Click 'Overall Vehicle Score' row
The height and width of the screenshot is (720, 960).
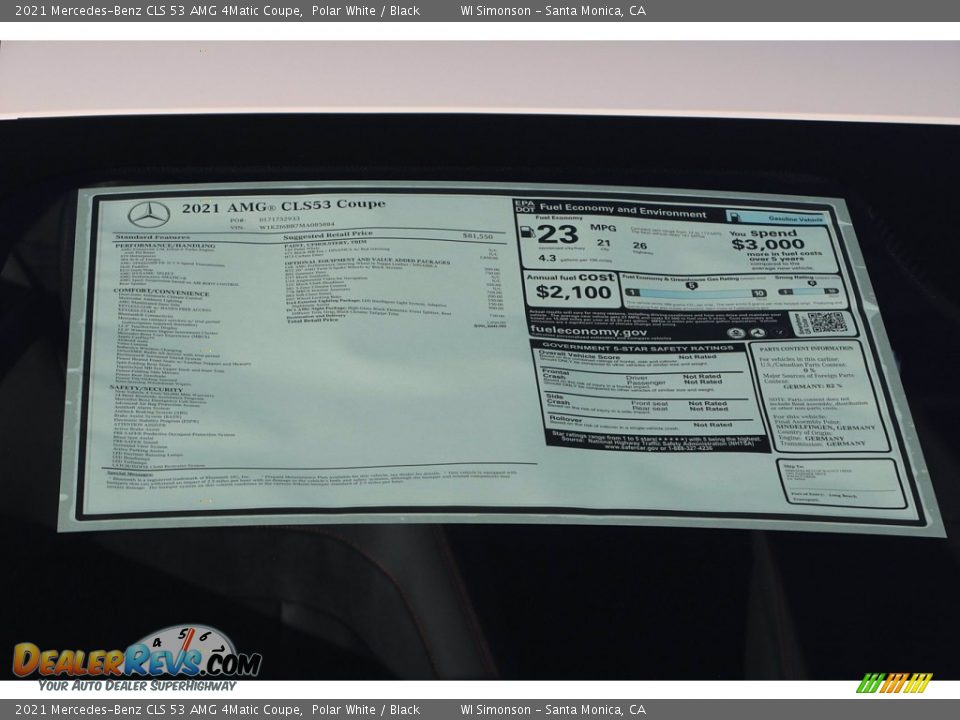click(639, 358)
